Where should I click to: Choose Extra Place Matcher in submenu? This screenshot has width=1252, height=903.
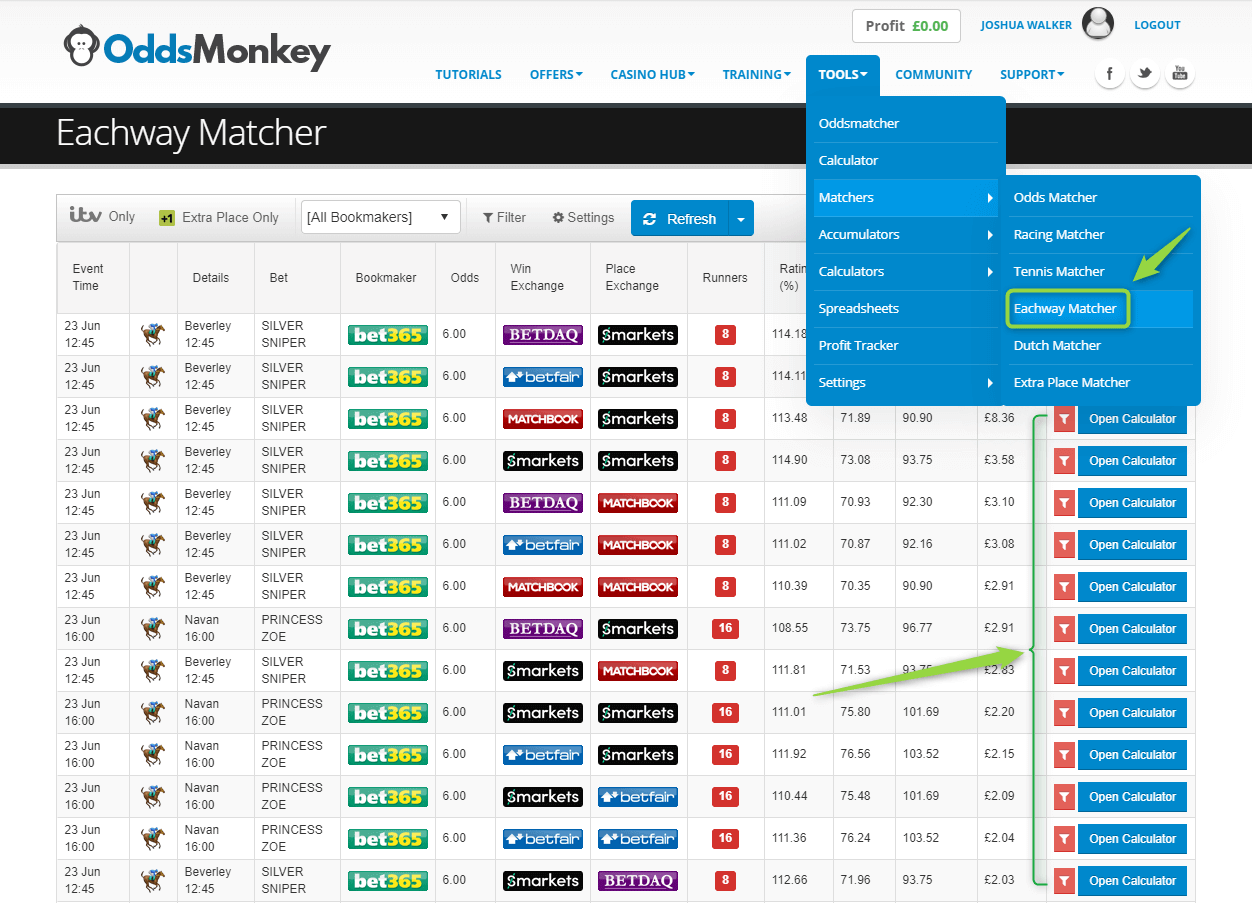pos(1101,382)
